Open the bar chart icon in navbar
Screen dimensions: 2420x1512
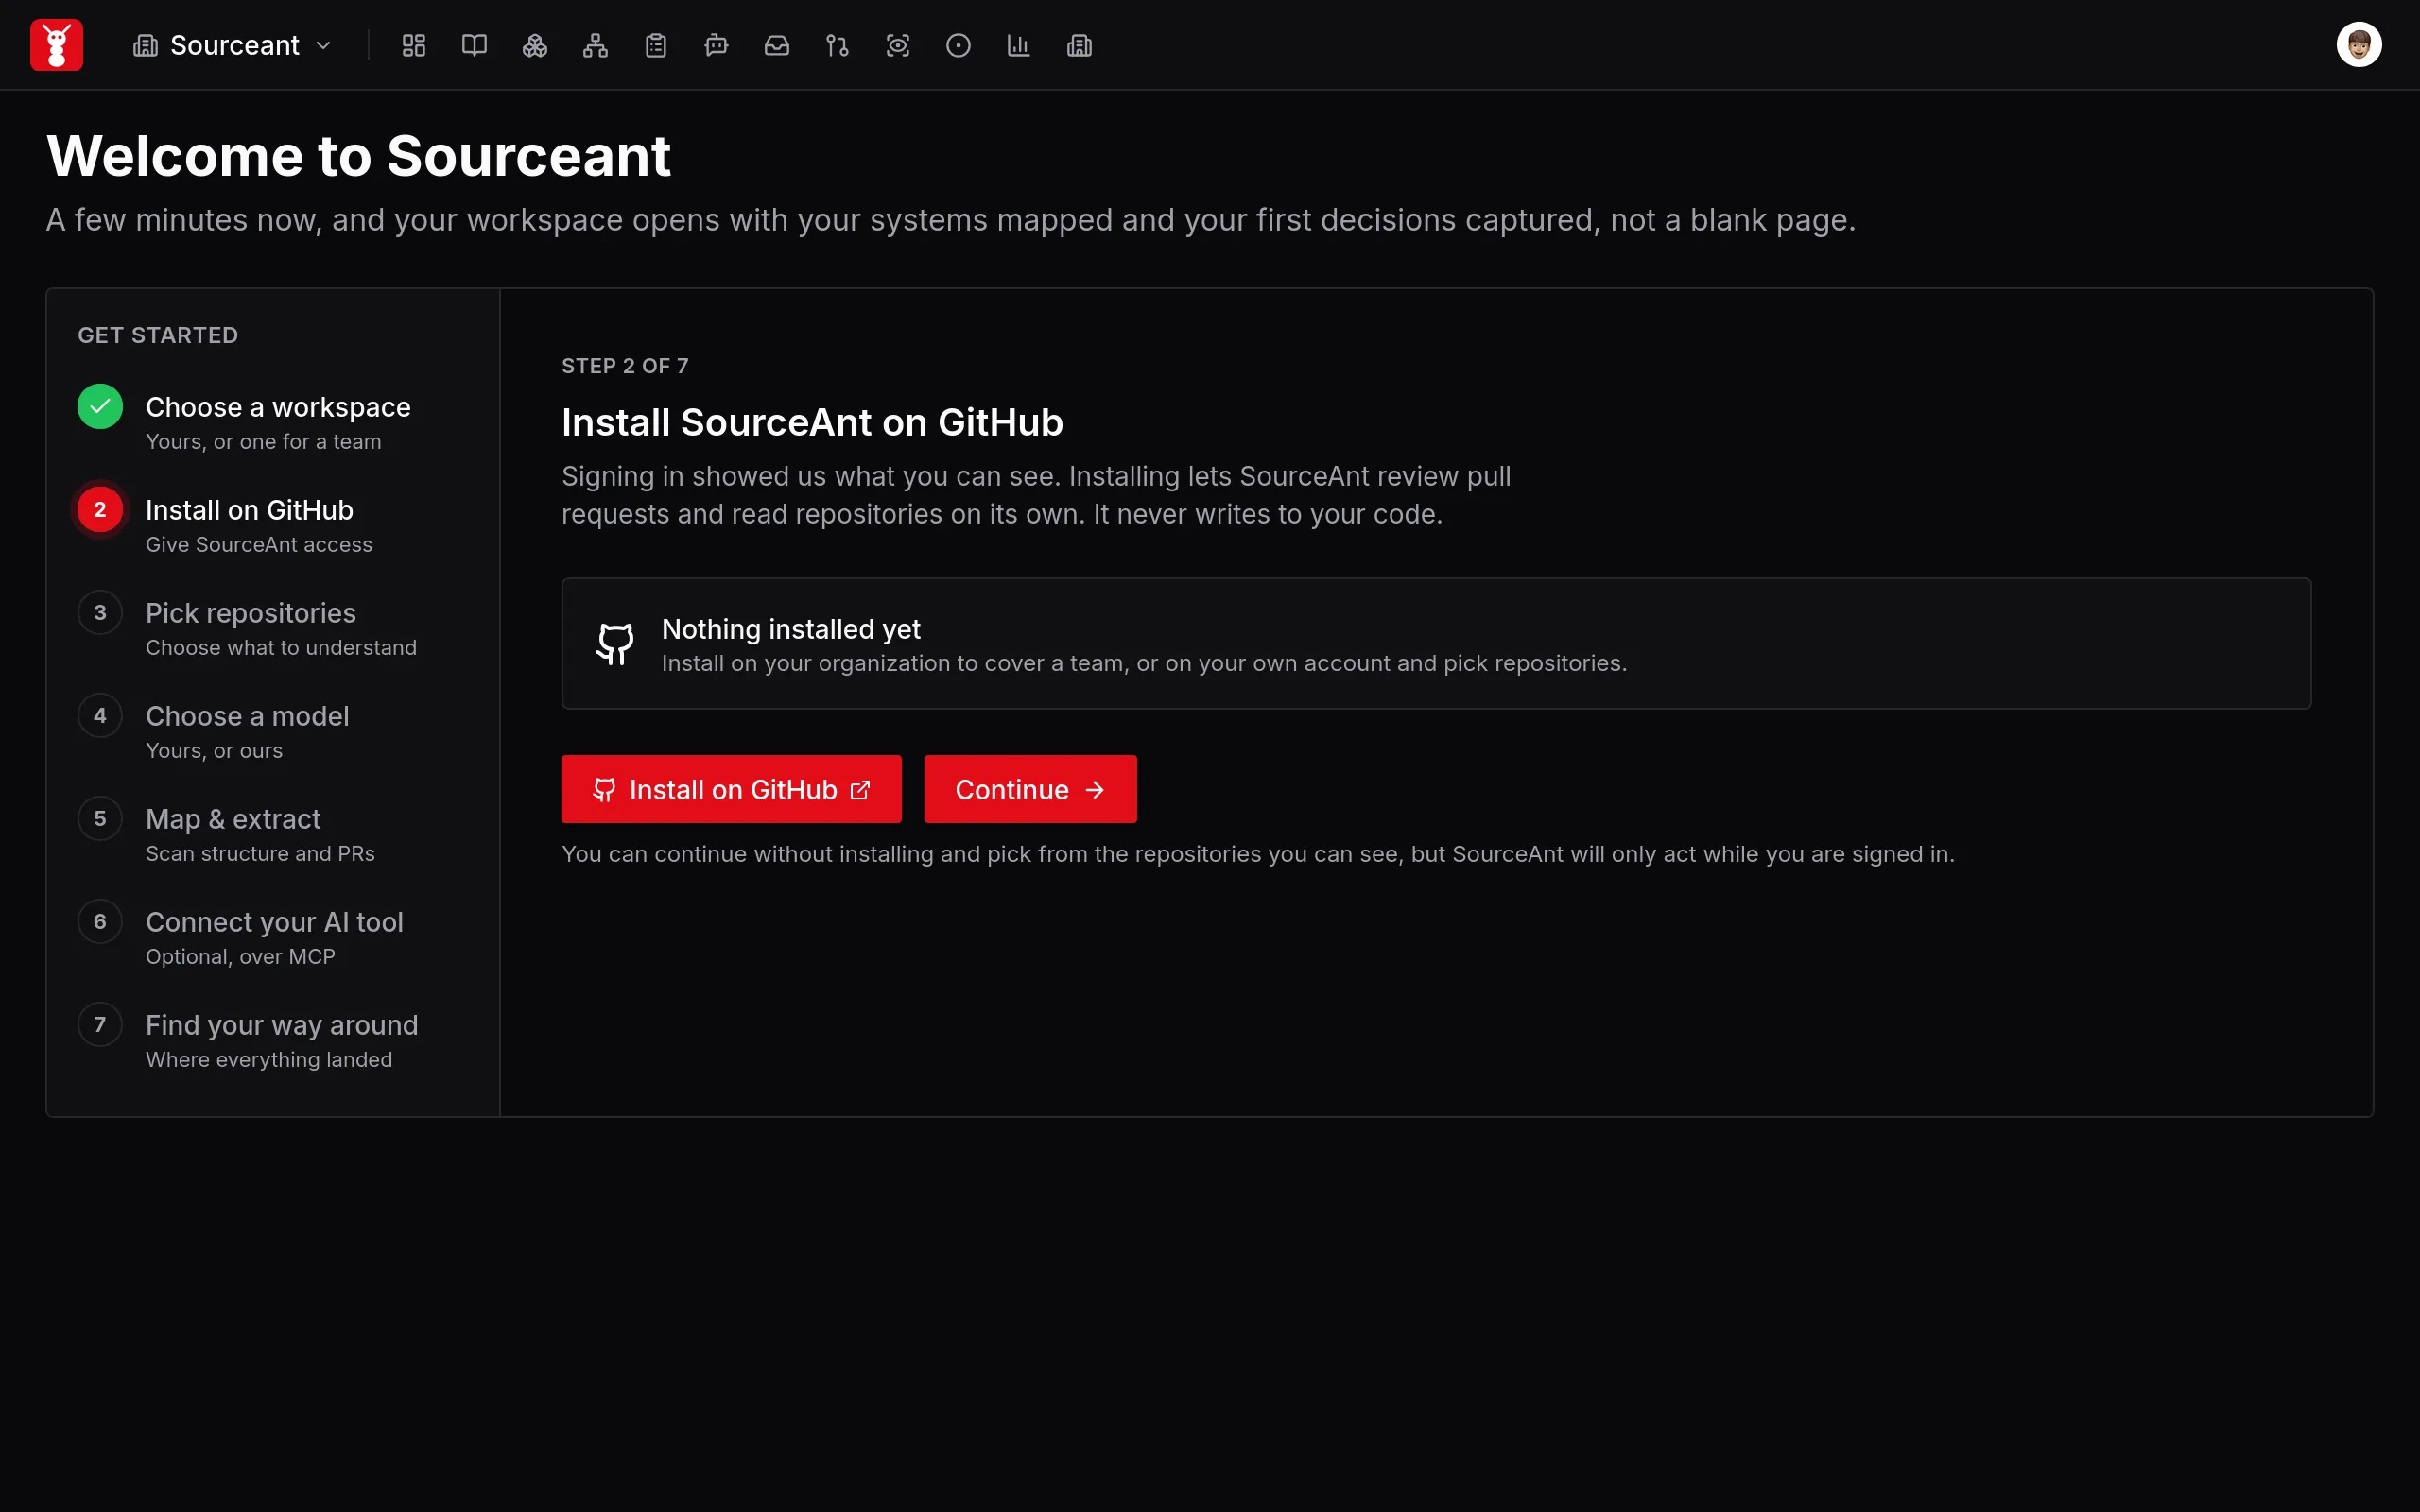[1019, 45]
